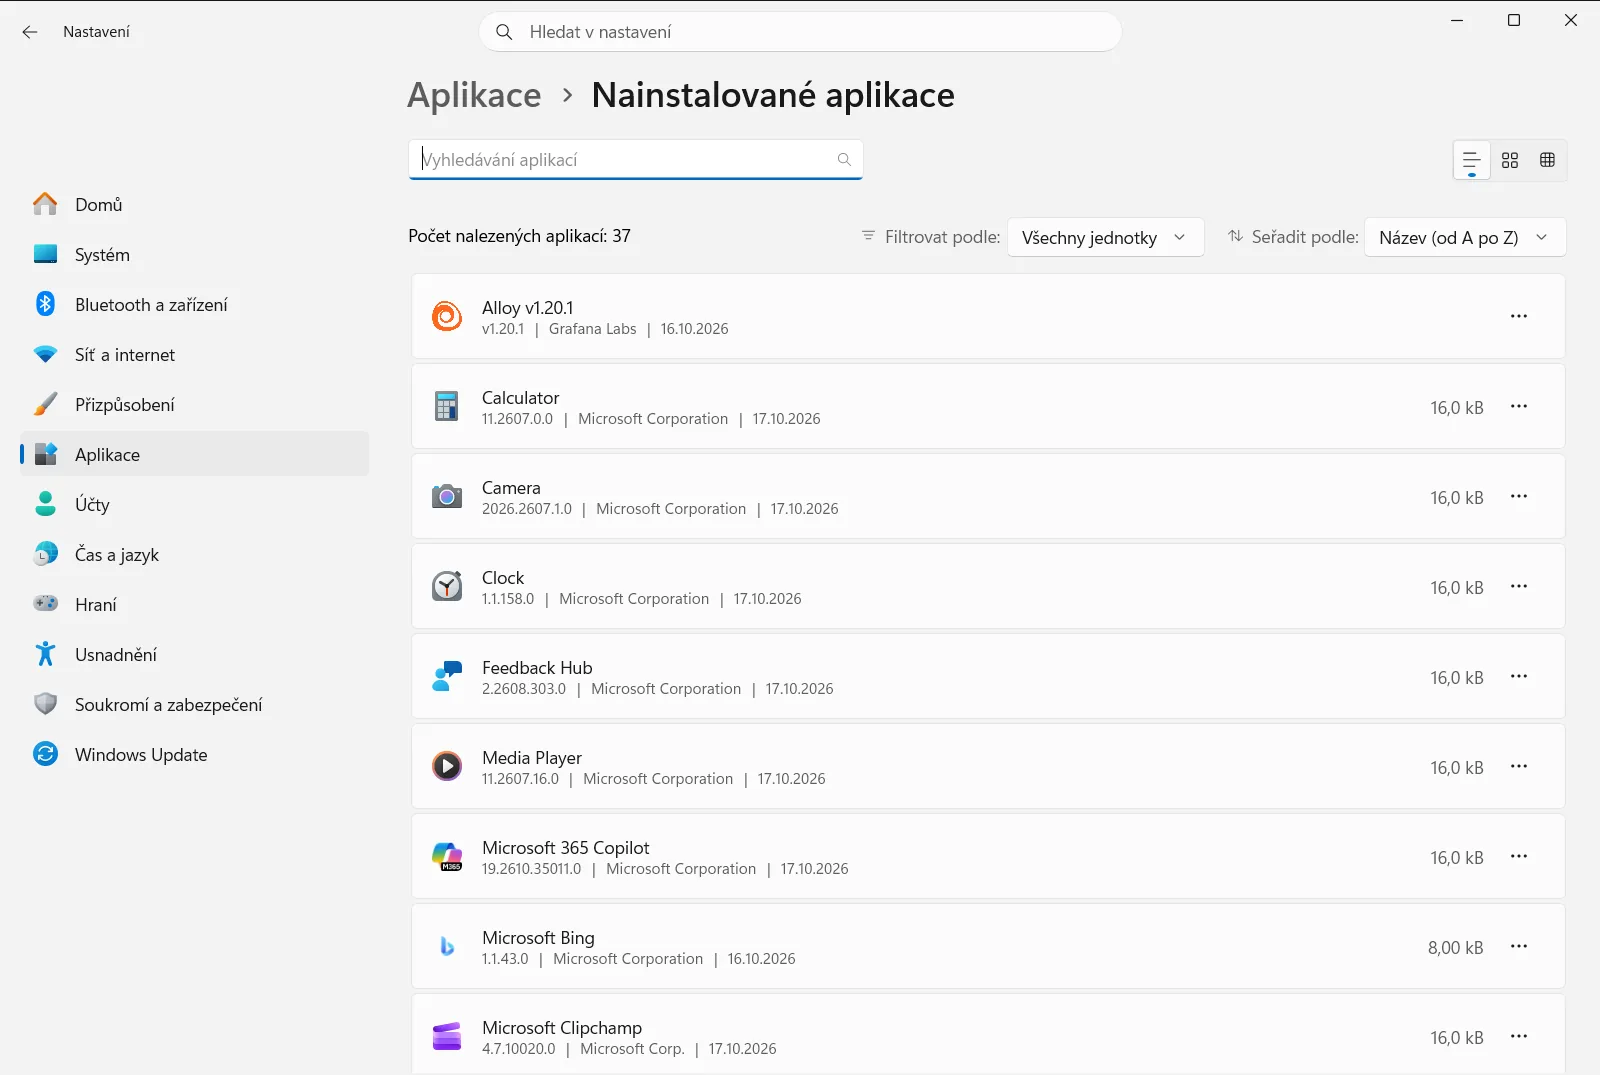Viewport: 1600px width, 1075px height.
Task: Click the search magnifier in app search box
Action: [844, 160]
